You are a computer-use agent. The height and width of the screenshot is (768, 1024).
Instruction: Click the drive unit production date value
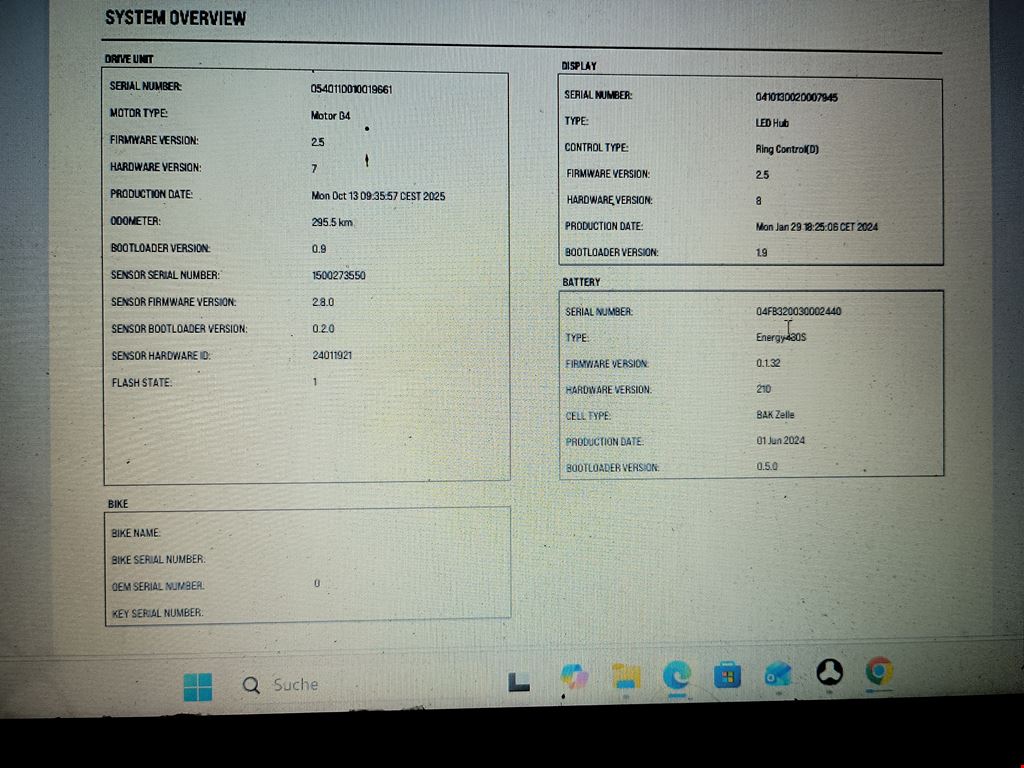[x=378, y=196]
